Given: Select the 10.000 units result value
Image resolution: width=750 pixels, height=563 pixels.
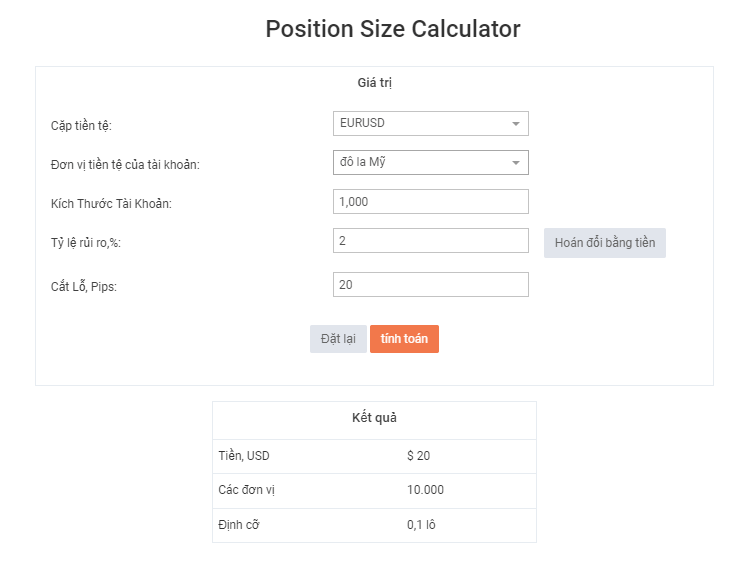Looking at the screenshot, I should (425, 490).
